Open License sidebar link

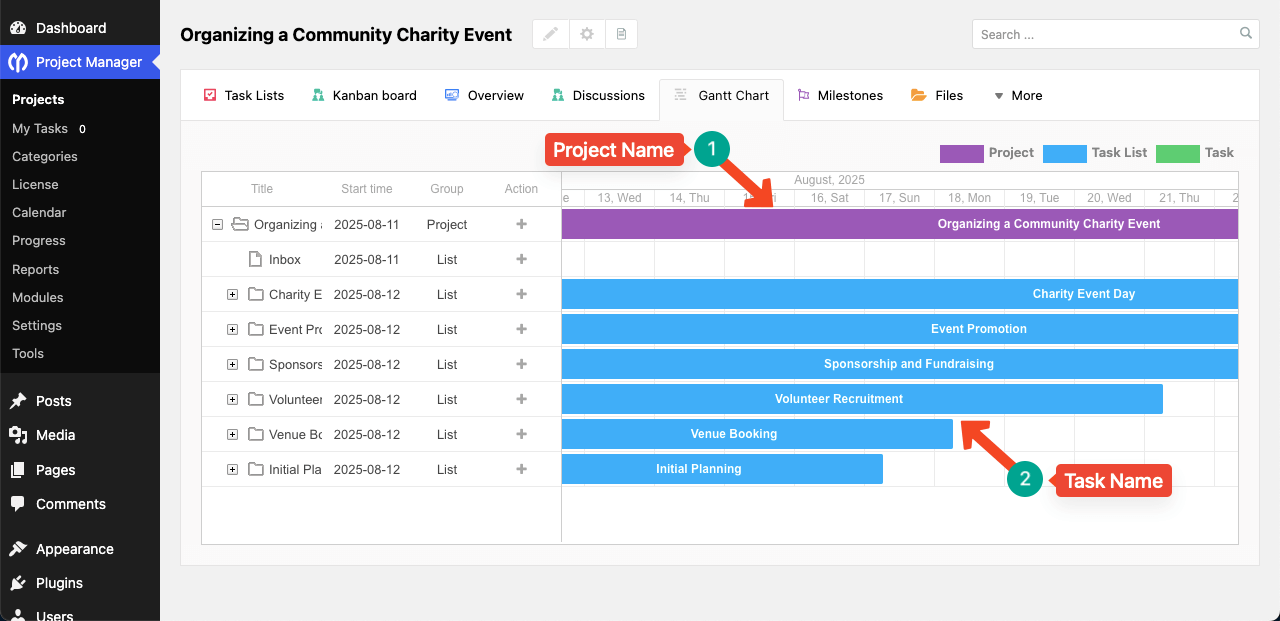[x=35, y=184]
